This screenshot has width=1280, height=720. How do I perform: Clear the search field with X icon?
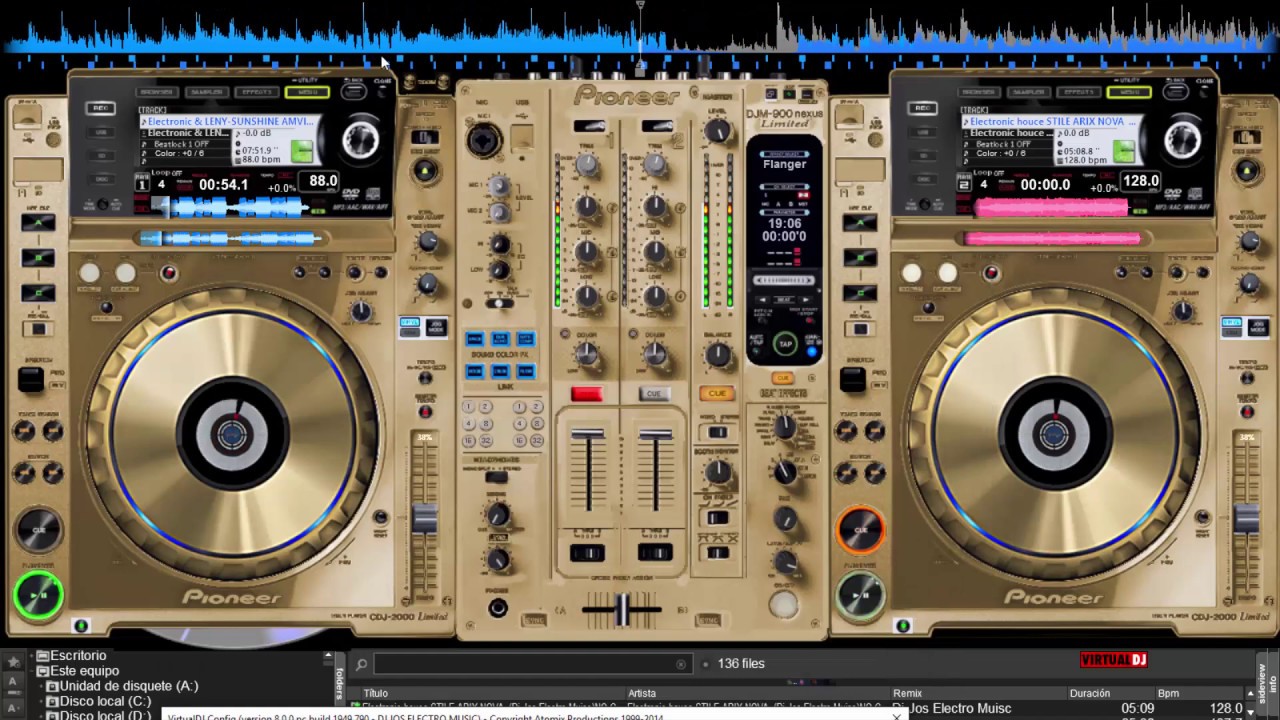pos(681,664)
